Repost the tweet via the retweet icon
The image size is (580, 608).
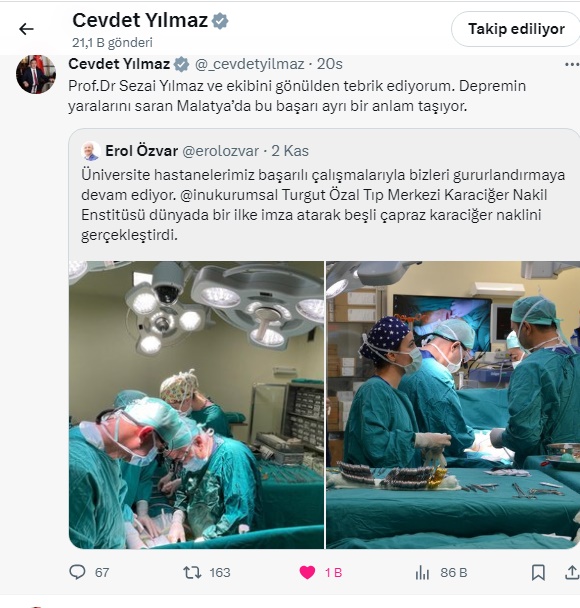coord(192,572)
